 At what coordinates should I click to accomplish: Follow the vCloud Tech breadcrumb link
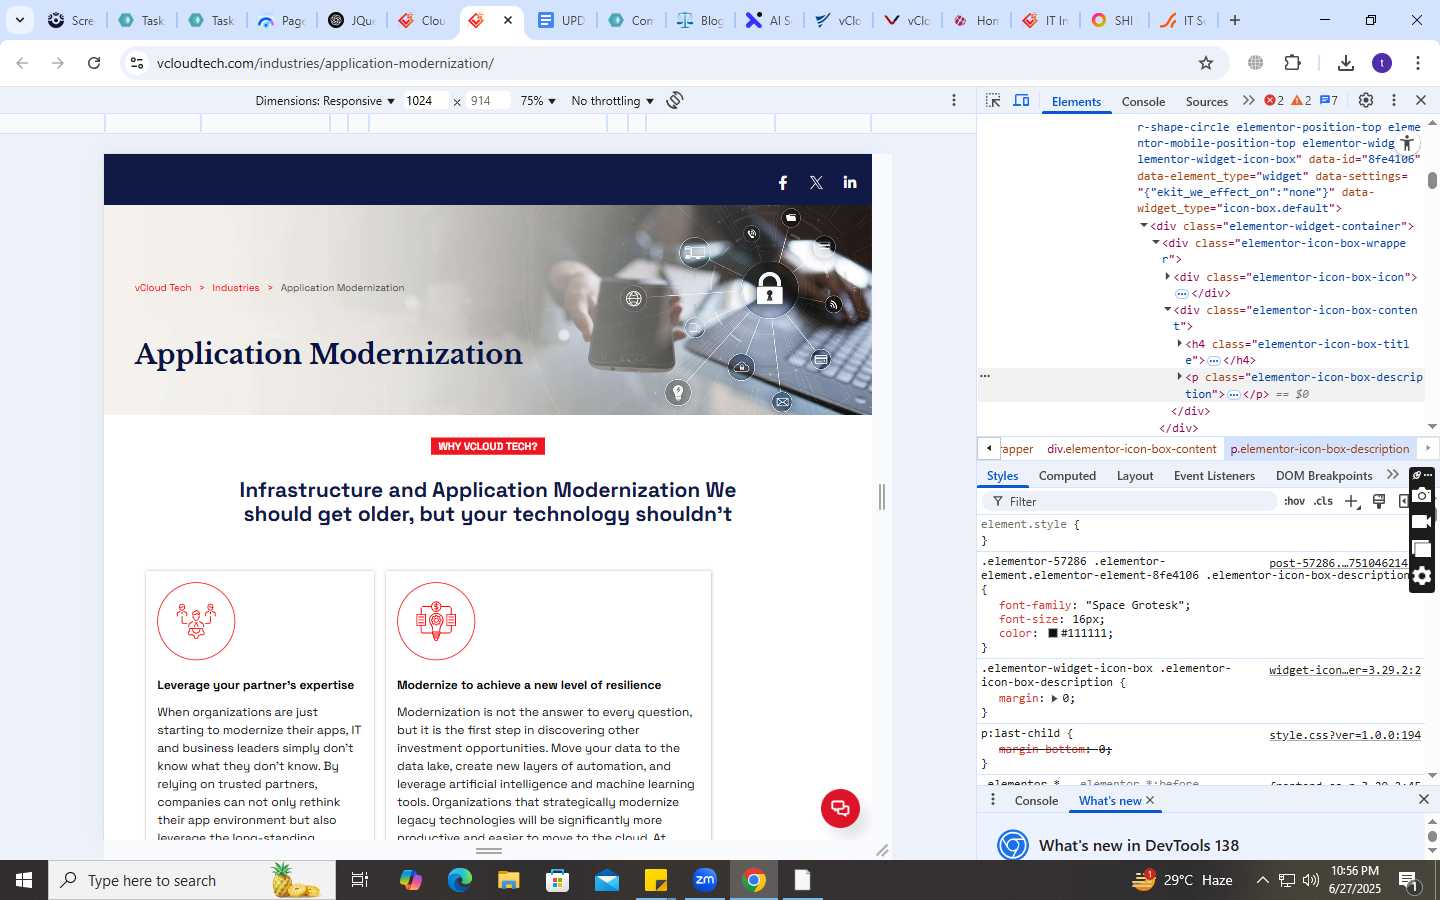click(x=163, y=288)
